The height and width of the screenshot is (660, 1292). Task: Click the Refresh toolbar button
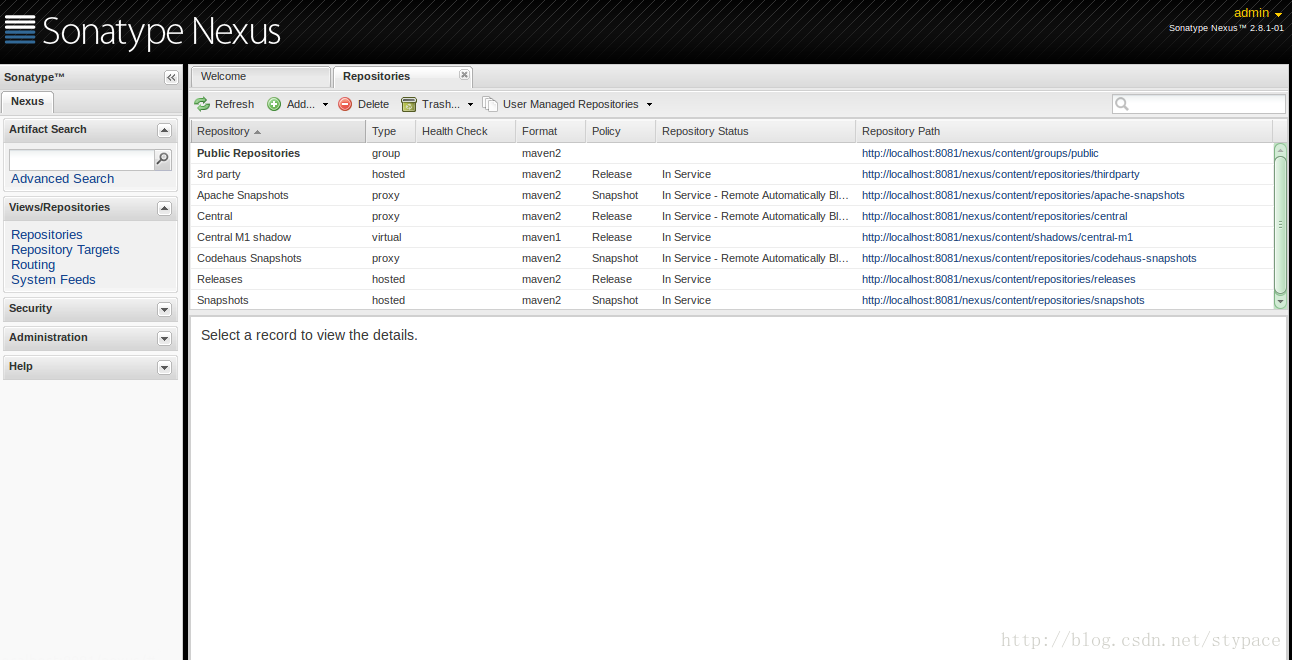224,104
